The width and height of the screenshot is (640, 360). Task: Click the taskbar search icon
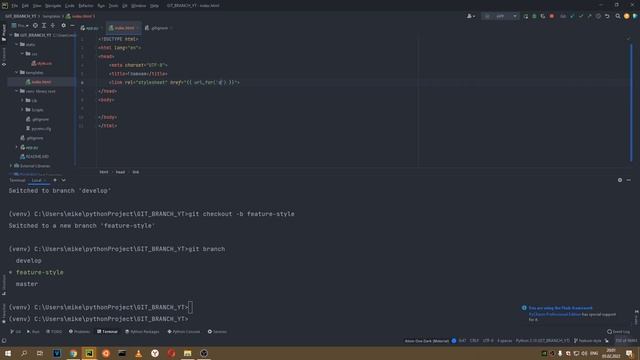(24, 353)
